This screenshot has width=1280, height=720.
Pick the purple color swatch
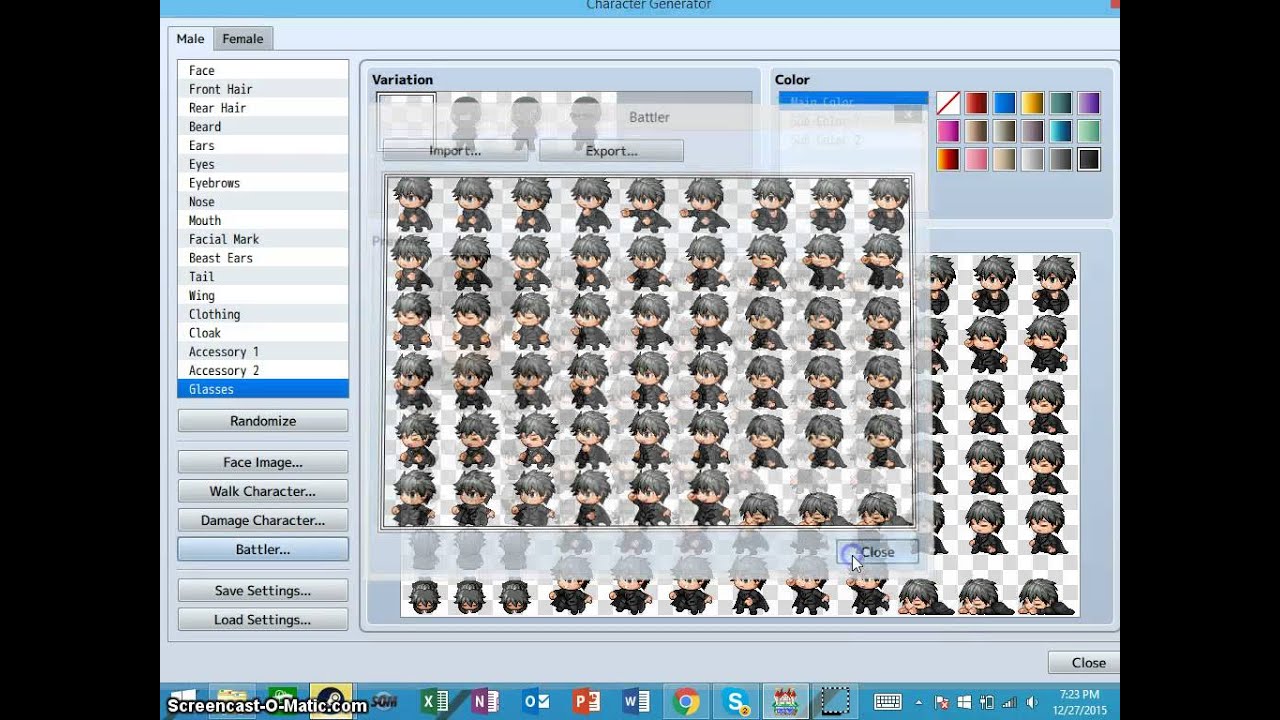(x=1089, y=103)
